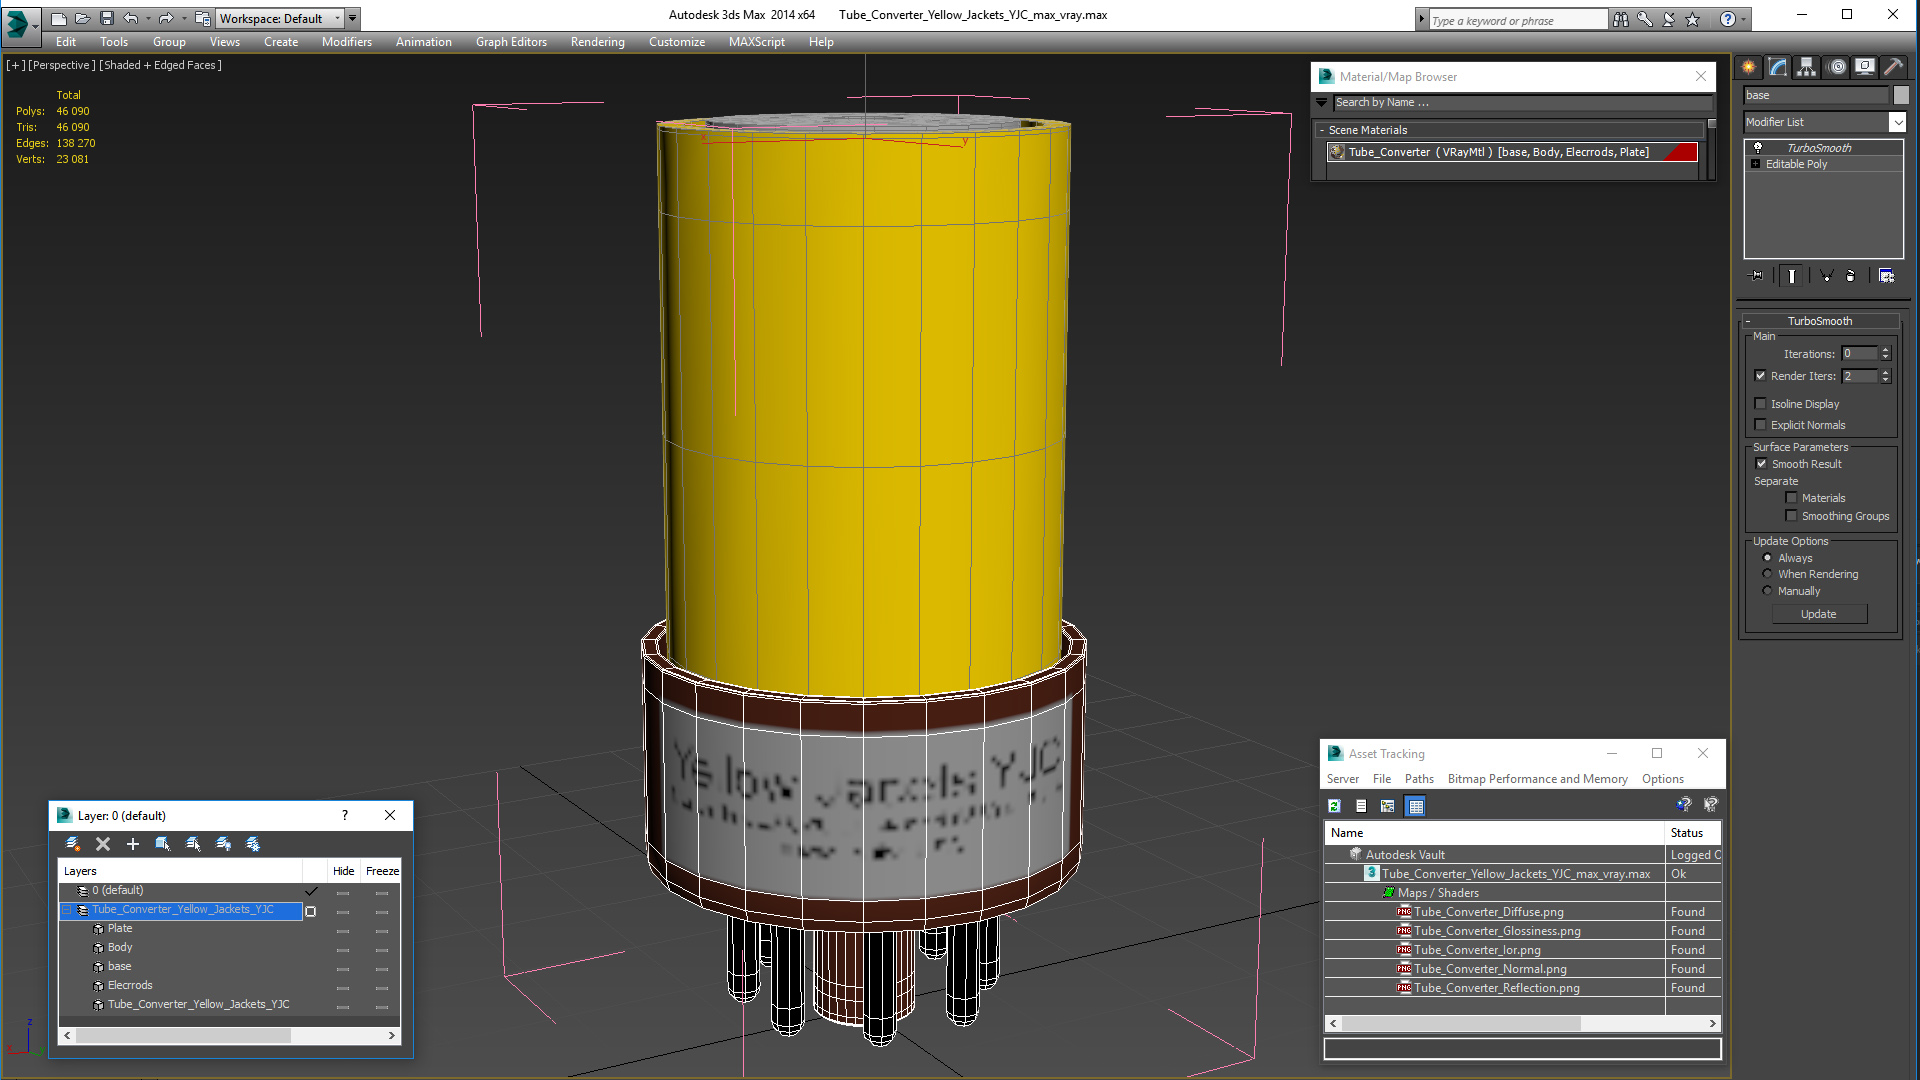The image size is (1920, 1080).
Task: Click the object name field 'base'
Action: click(1815, 95)
